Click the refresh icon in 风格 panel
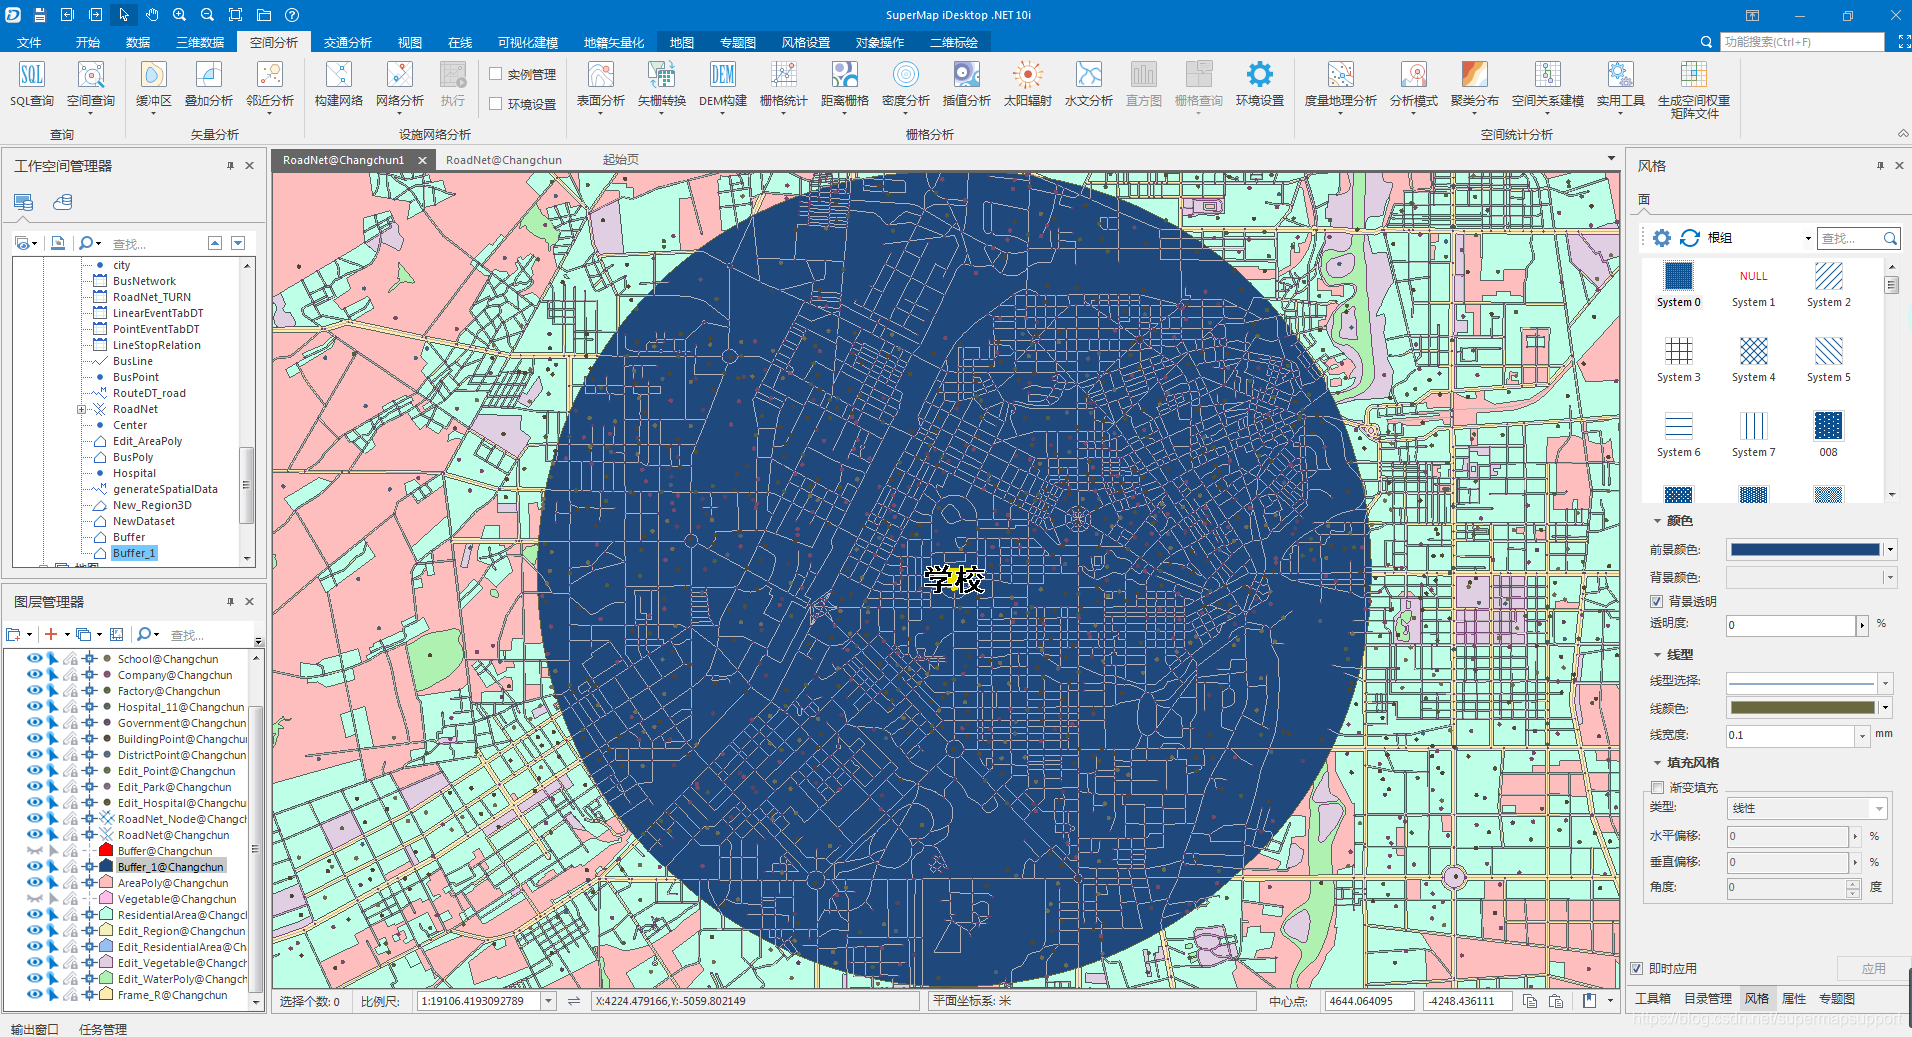Screen dimensions: 1912x1037 [1690, 238]
